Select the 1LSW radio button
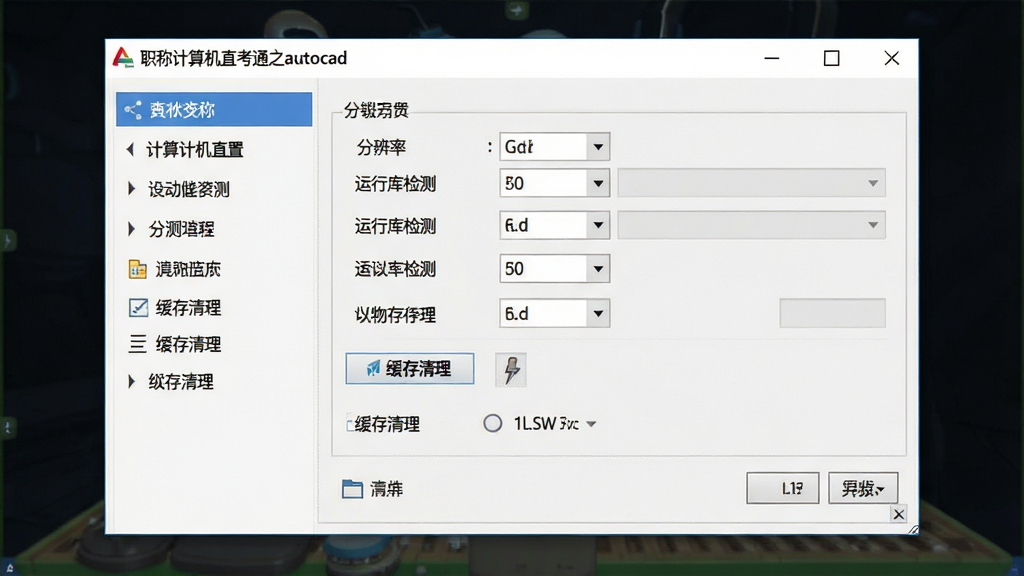 492,423
